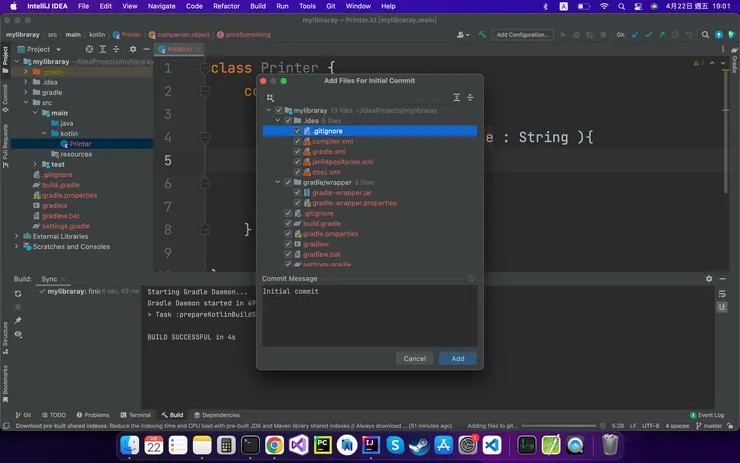Screen dimensions: 740x463
Task: Click into the Commit Message text area
Action: pos(369,315)
